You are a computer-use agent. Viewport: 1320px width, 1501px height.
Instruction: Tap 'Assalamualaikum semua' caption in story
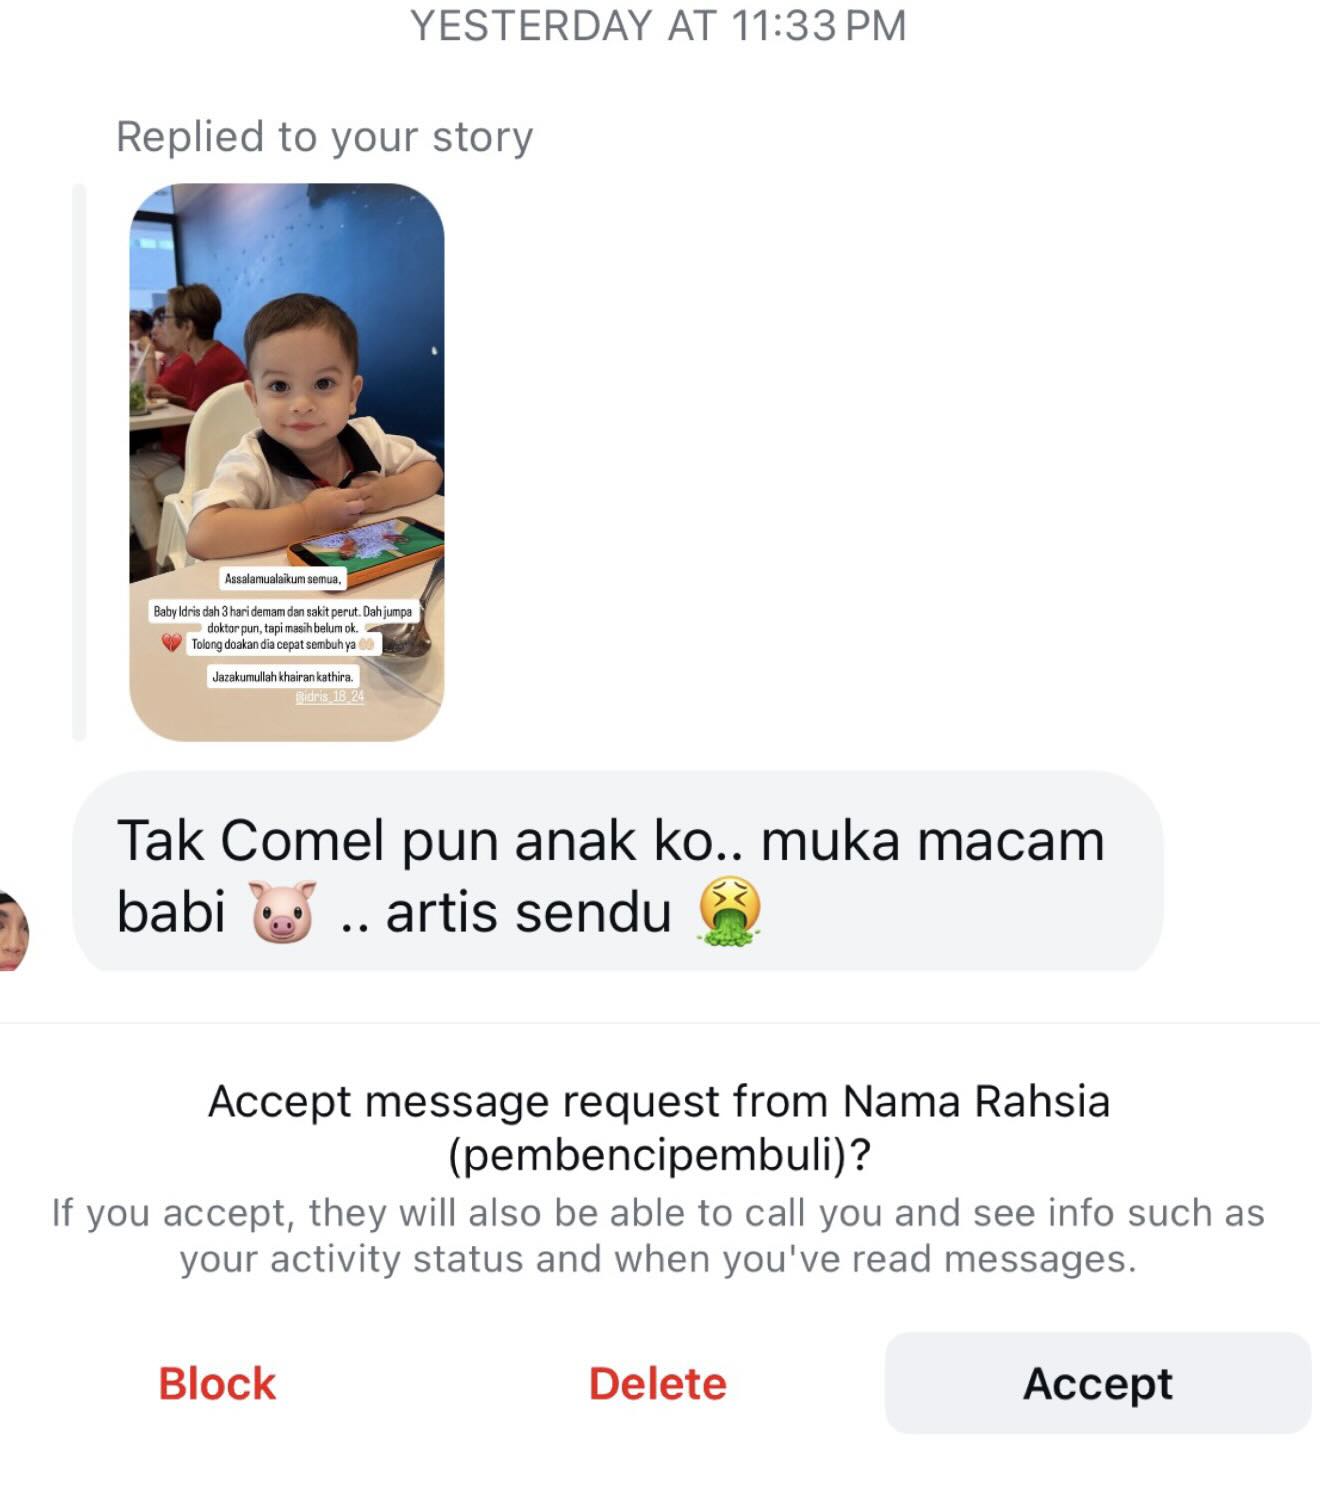coord(283,579)
